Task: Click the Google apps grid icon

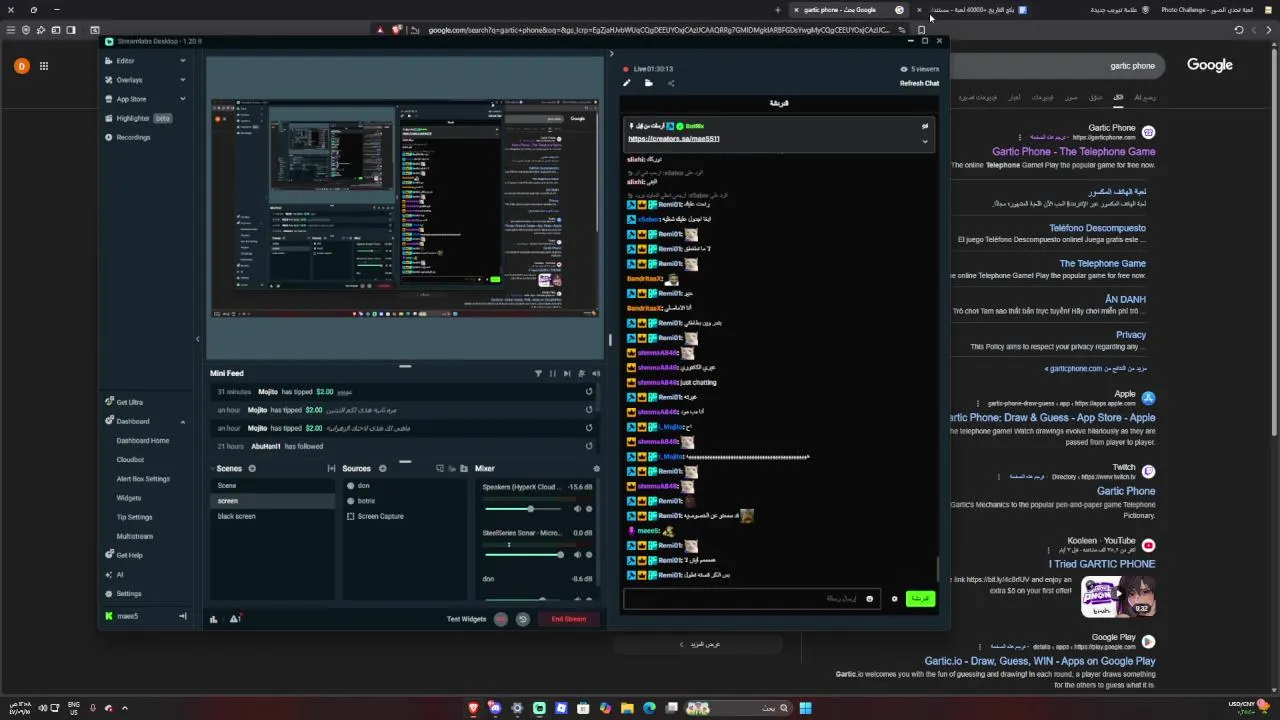Action: tap(44, 66)
